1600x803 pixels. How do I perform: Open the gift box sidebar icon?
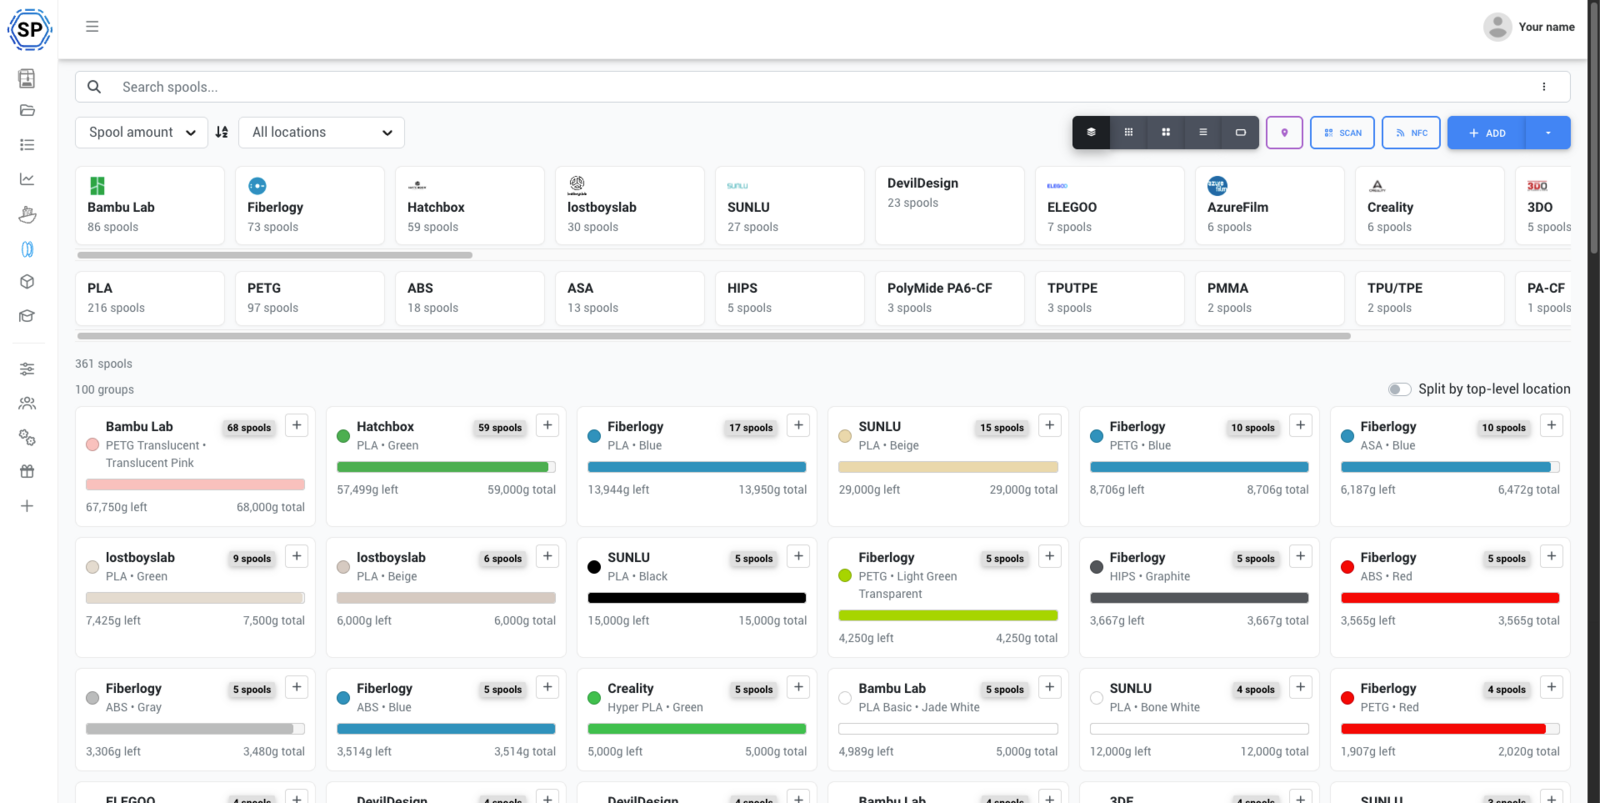click(x=27, y=471)
